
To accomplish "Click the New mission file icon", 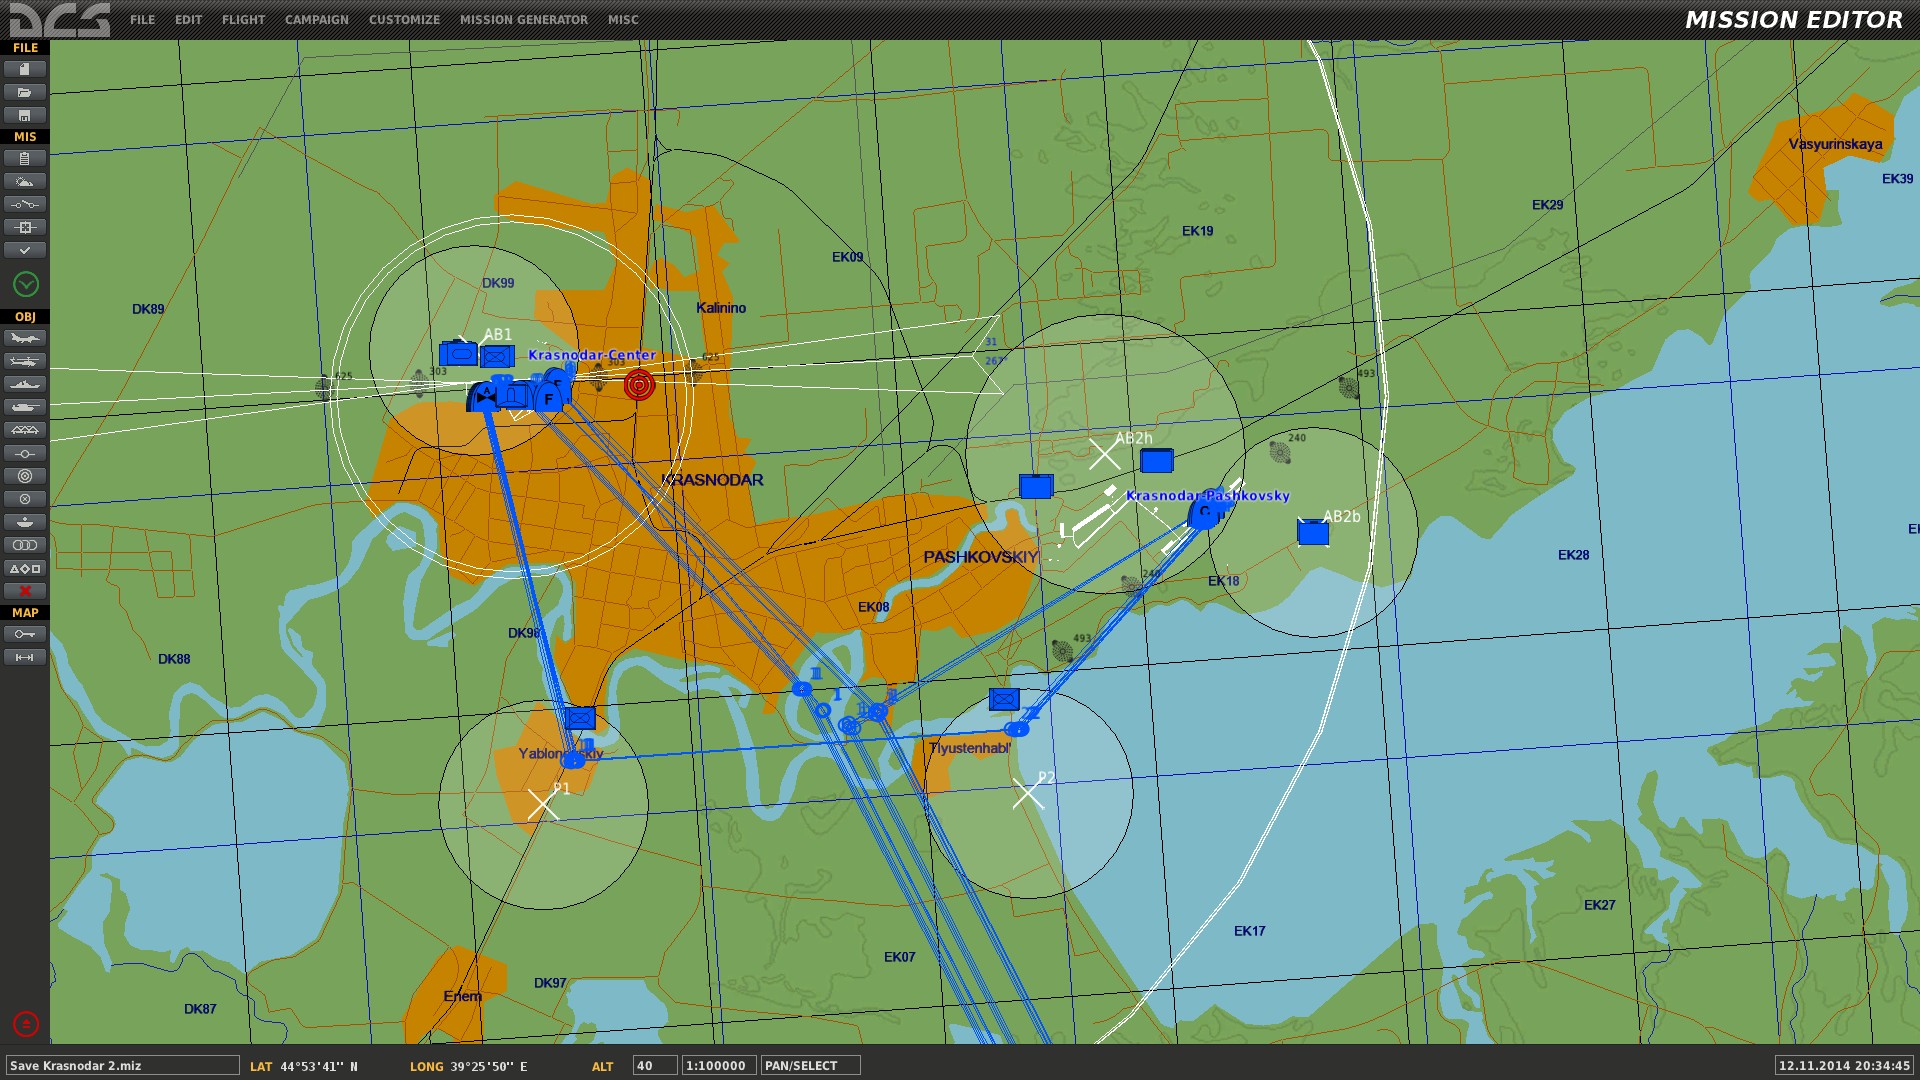I will pos(25,69).
